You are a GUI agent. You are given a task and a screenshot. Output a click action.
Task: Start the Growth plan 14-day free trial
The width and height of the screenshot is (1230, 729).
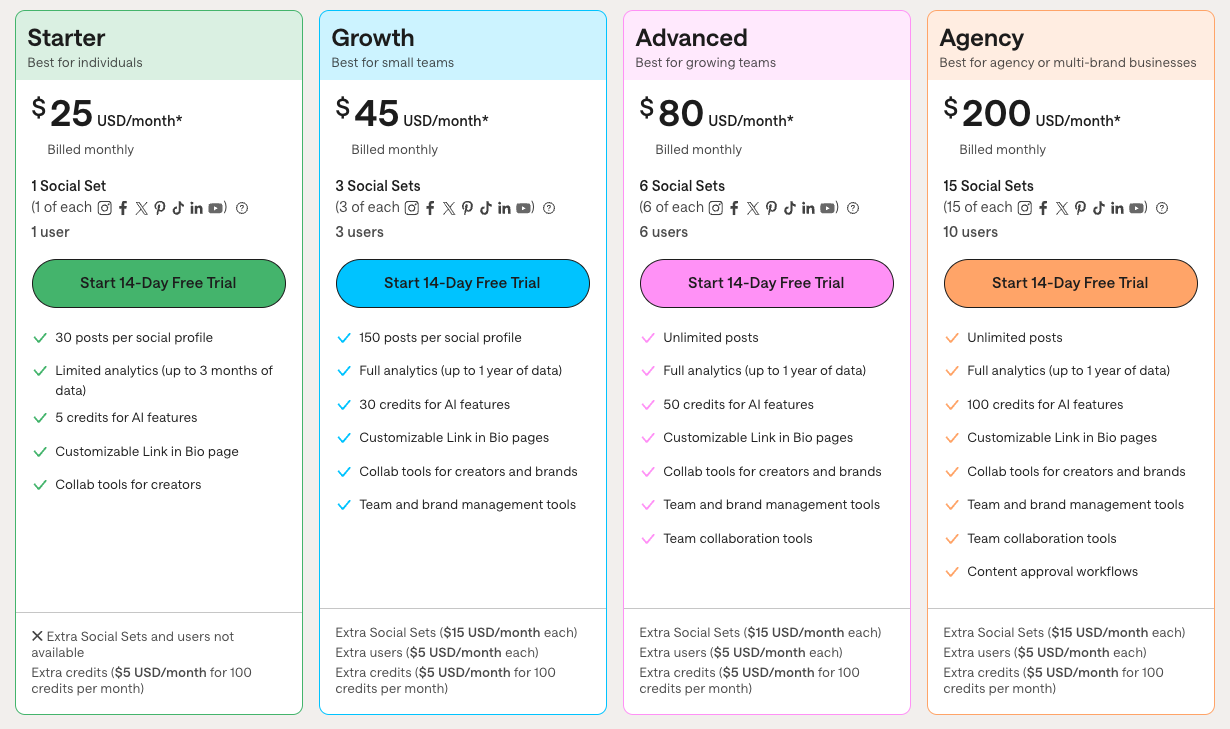coord(463,283)
